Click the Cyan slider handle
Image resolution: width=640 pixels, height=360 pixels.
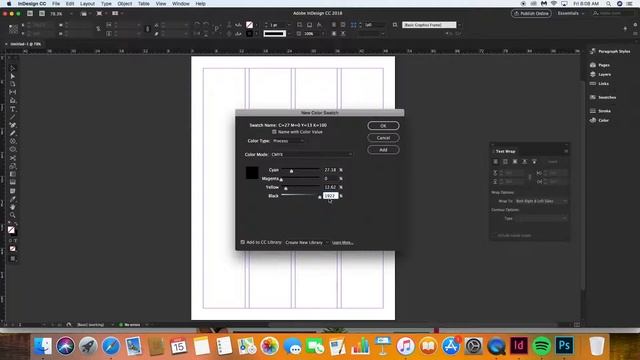coord(291,171)
